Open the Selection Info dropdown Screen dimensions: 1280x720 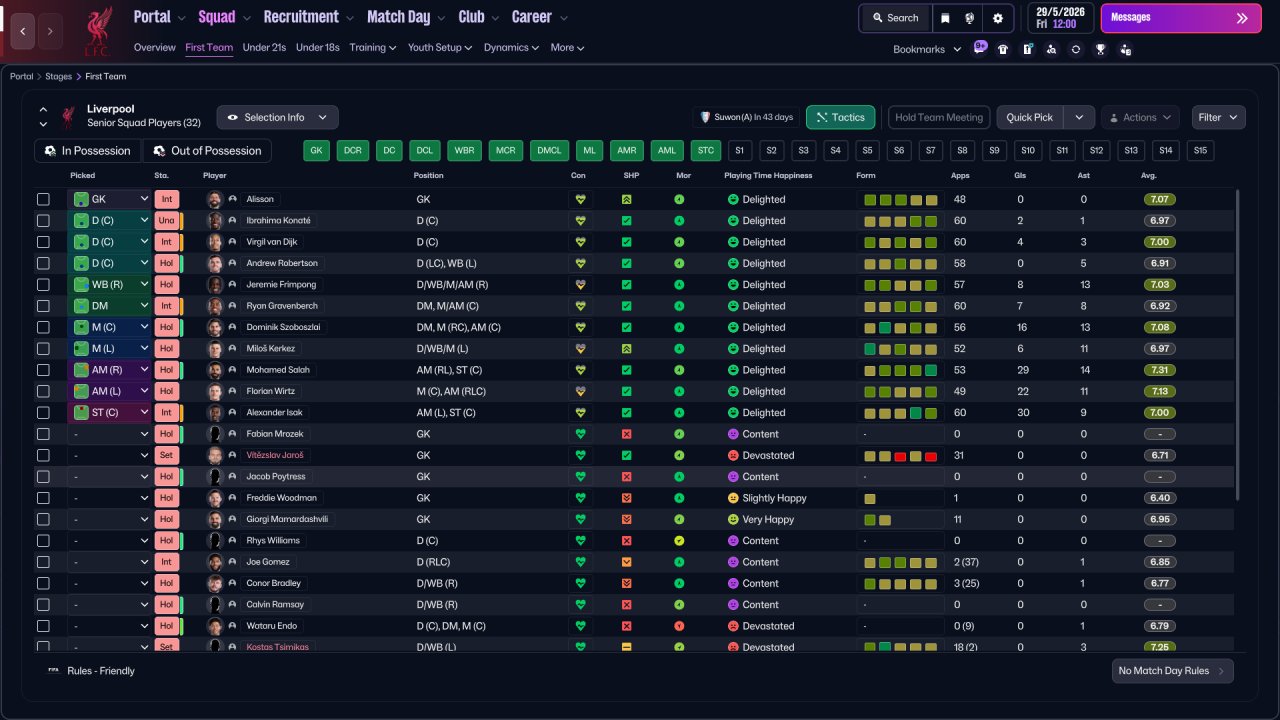tap(277, 117)
